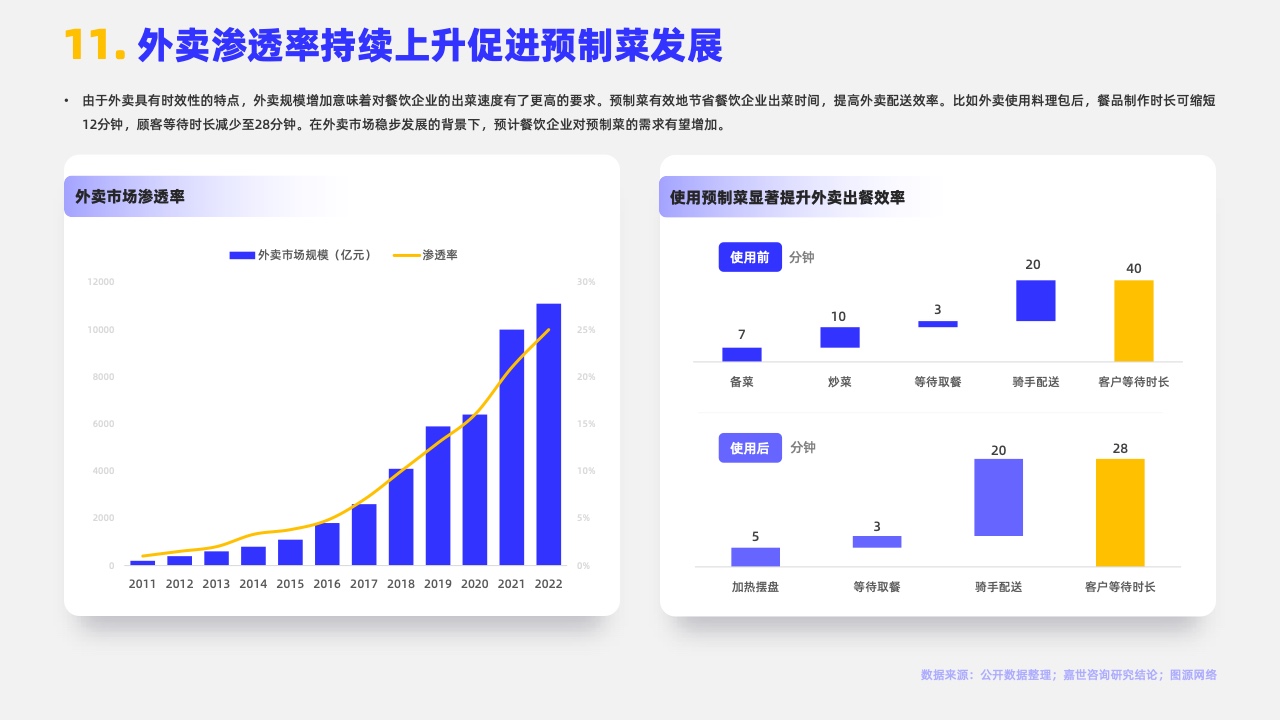Click the 备菜 bar labeled 7
Screen dimensions: 1280x720
pyautogui.click(x=741, y=354)
